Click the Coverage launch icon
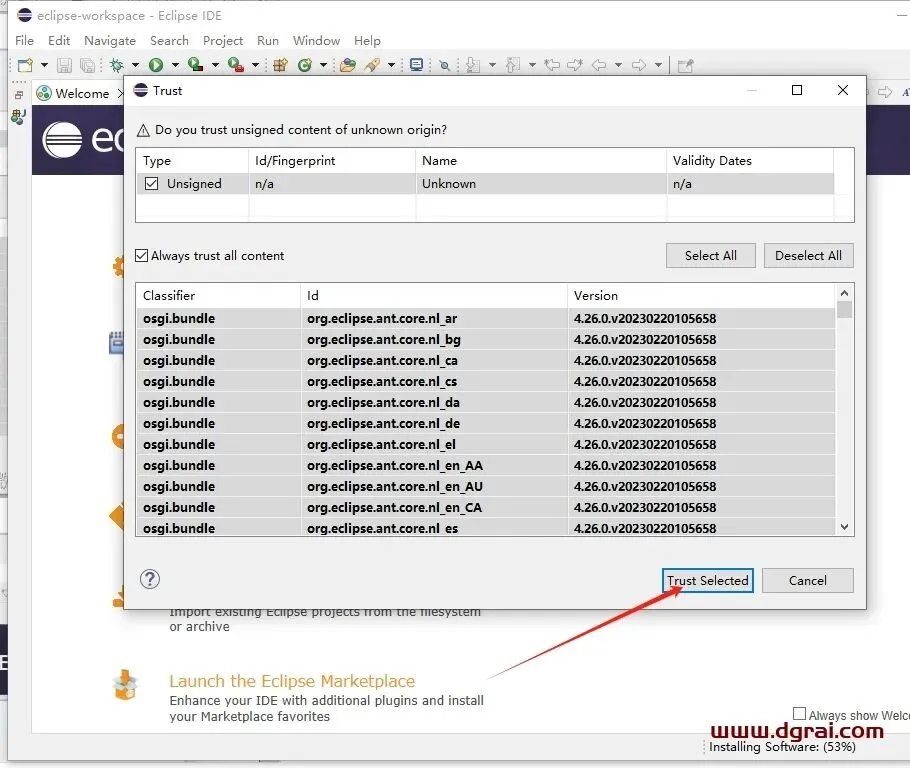910x768 pixels. (196, 65)
